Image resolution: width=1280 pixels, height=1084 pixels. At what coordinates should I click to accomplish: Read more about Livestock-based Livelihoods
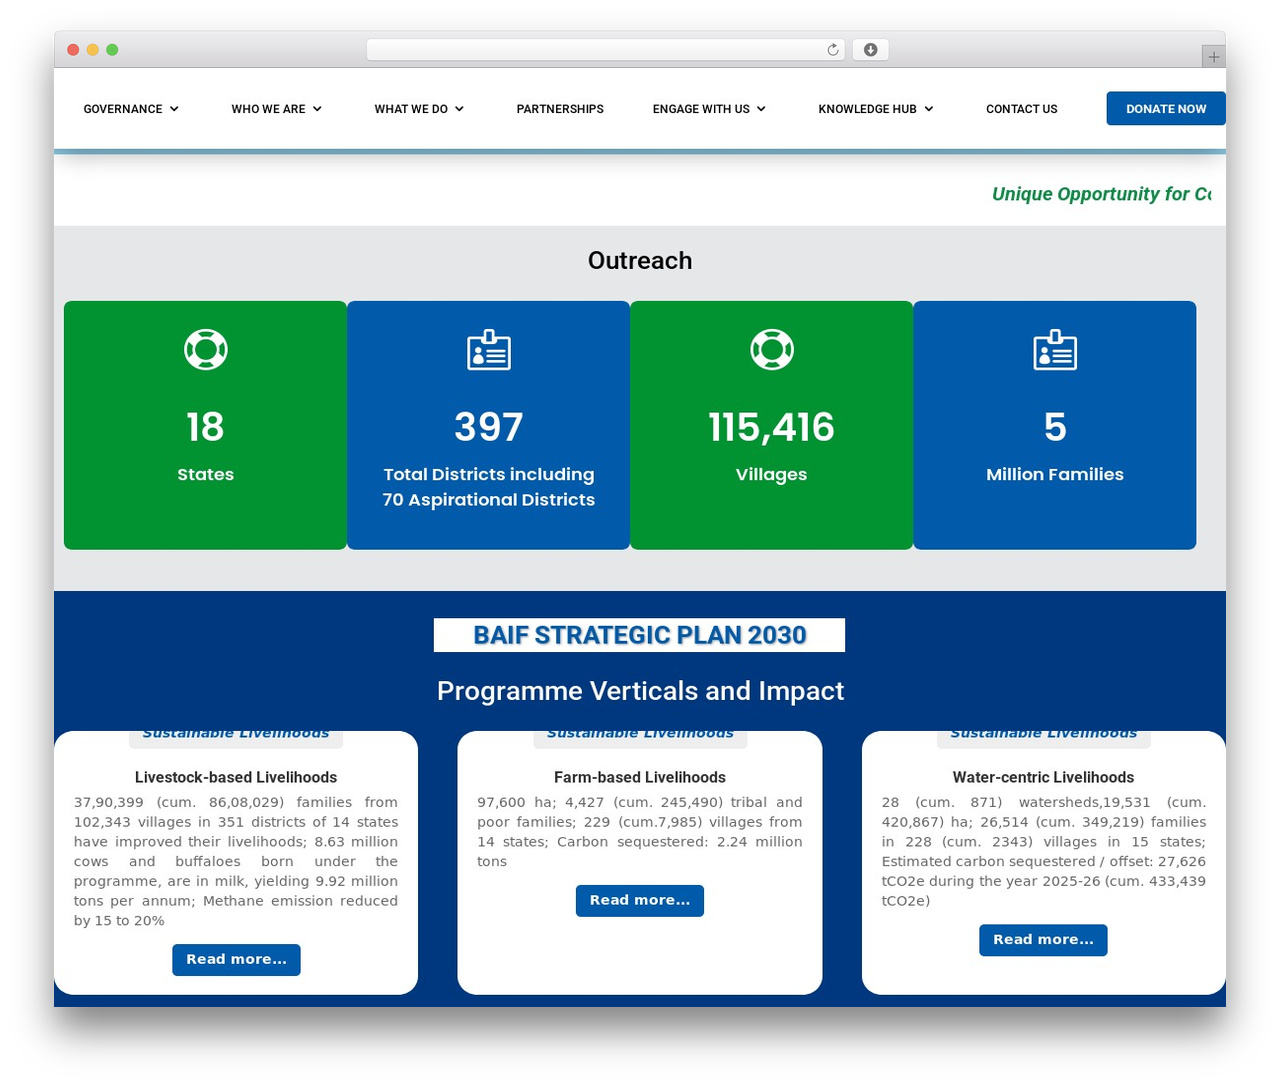click(x=236, y=960)
